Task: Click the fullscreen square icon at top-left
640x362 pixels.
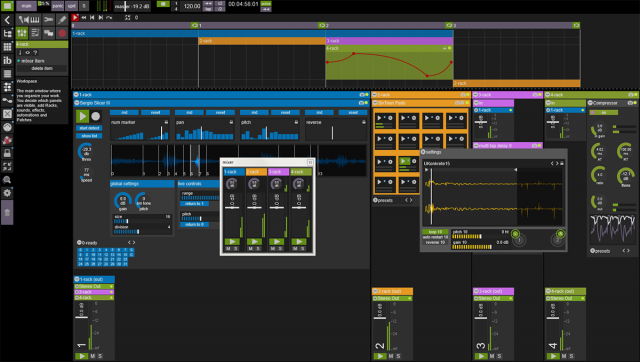Action: pos(7,6)
